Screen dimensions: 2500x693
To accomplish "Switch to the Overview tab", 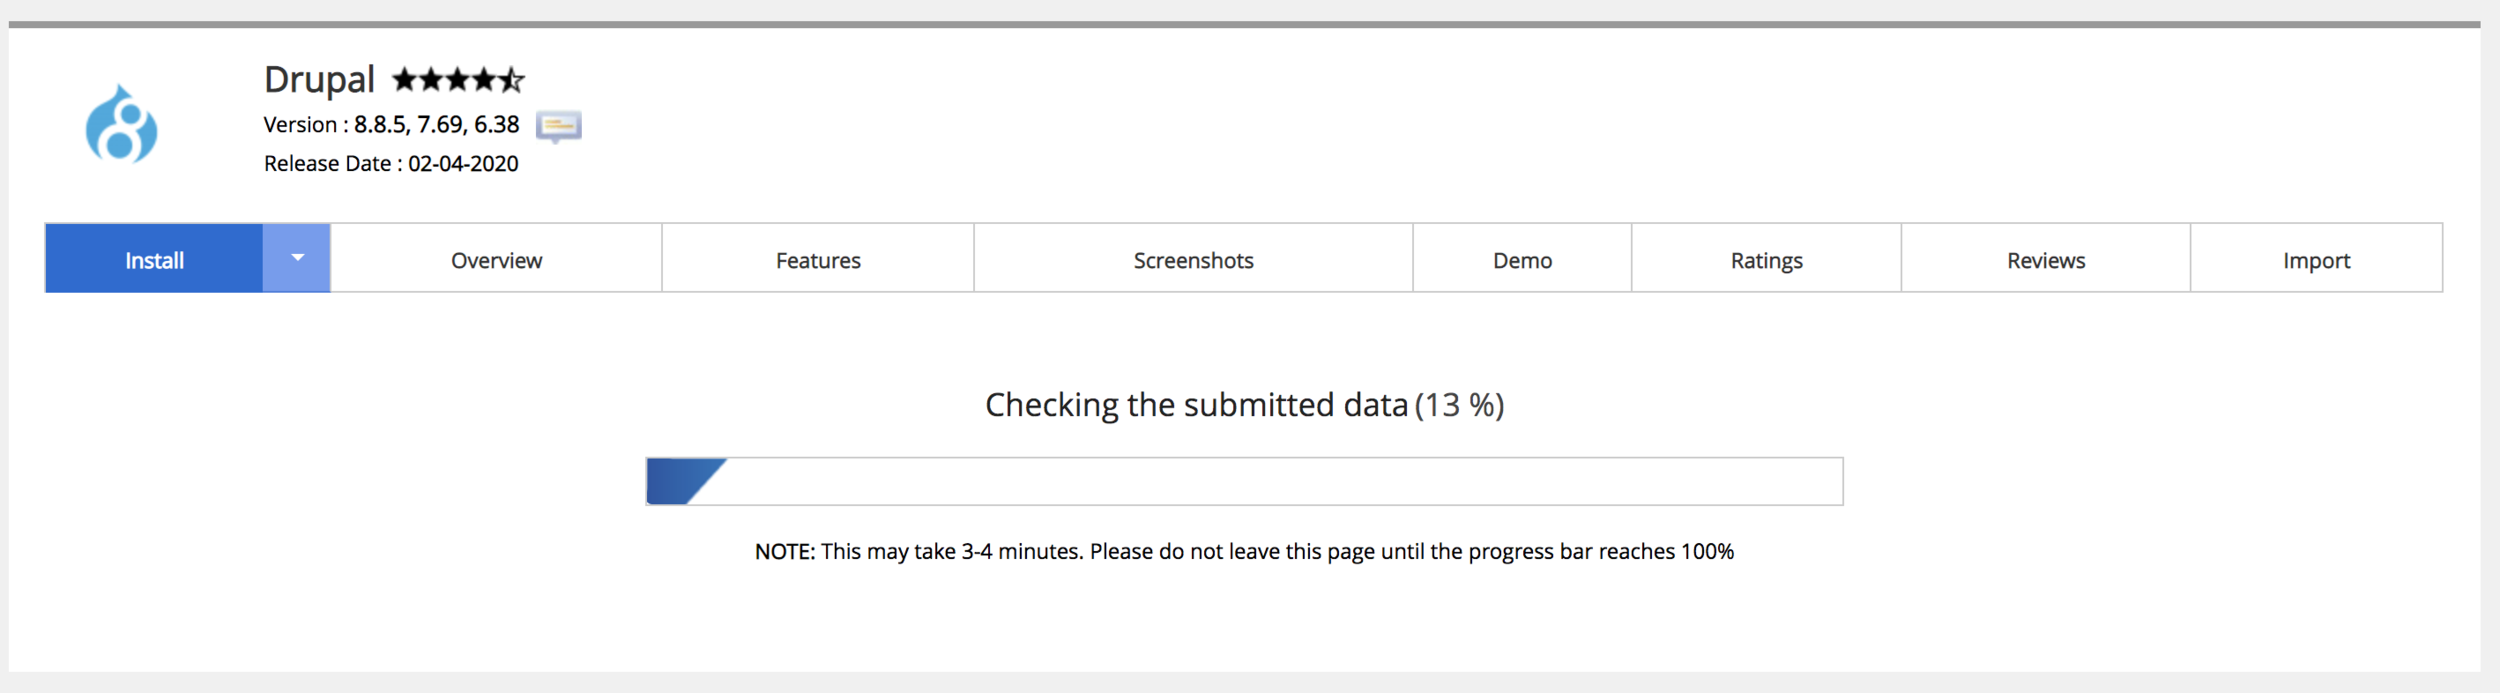I will [x=496, y=259].
